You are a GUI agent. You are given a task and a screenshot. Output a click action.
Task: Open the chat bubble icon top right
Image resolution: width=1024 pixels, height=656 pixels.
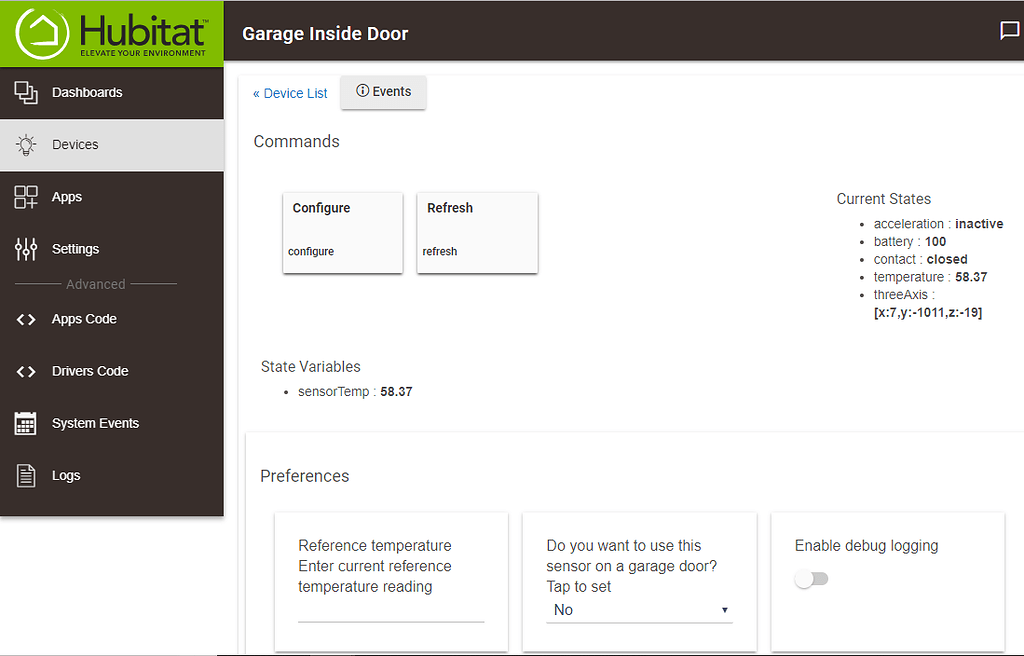coord(1008,30)
